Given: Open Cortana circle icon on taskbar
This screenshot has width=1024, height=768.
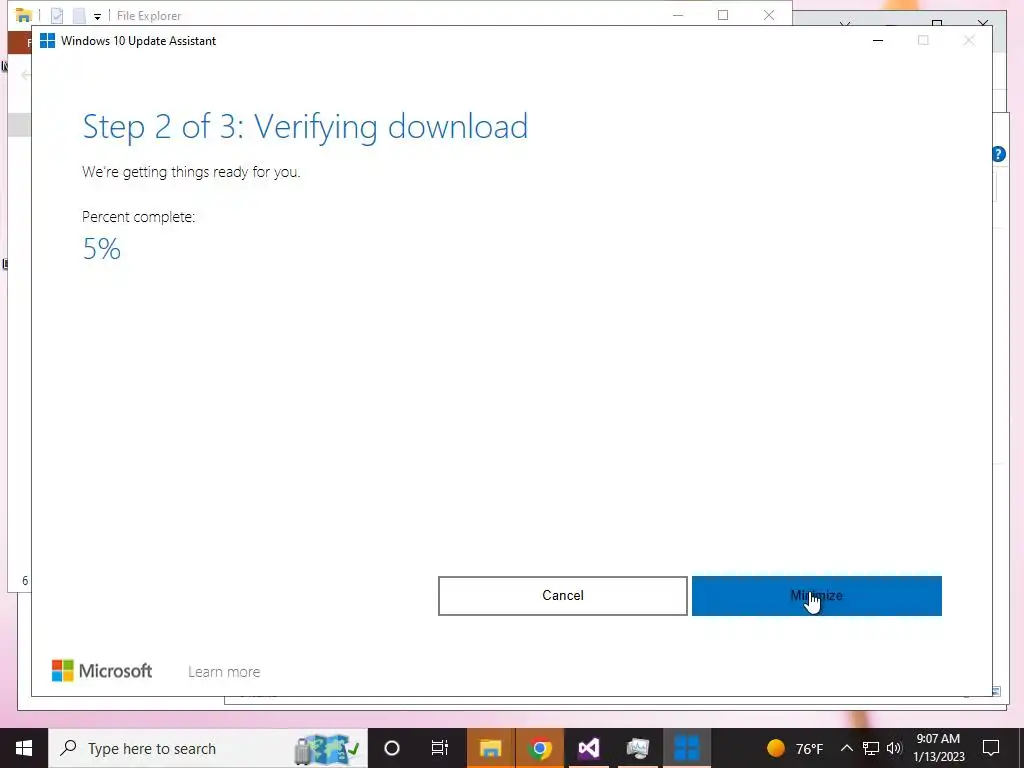Looking at the screenshot, I should coord(392,748).
